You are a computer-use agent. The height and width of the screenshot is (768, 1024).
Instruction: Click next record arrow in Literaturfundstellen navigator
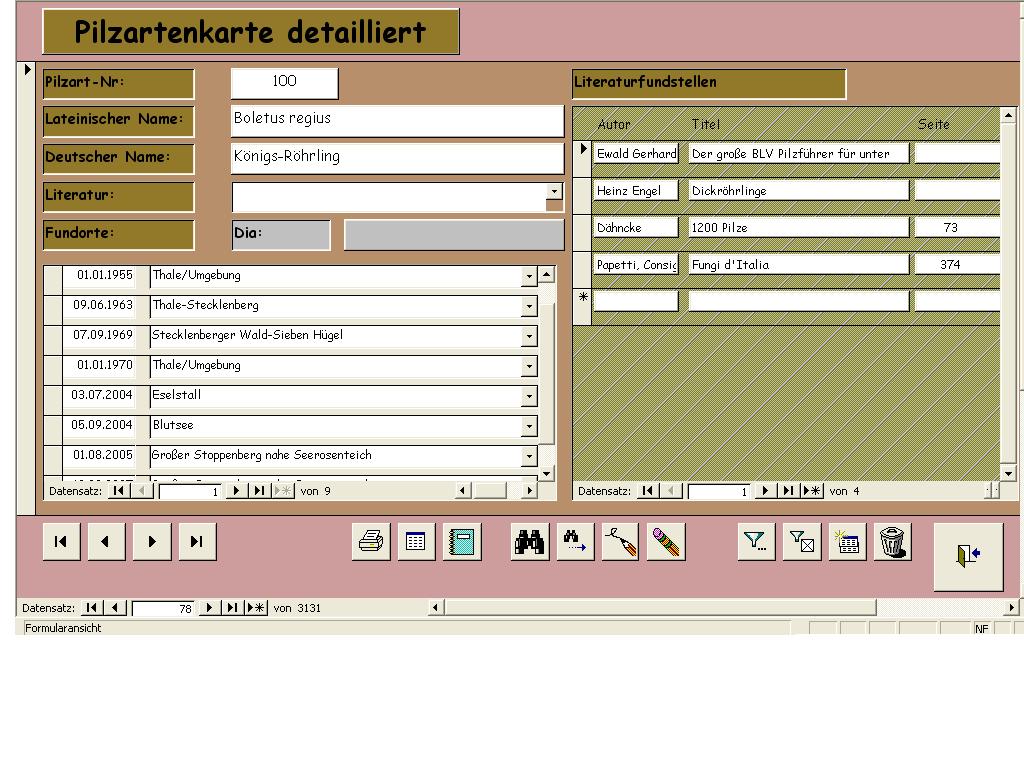[x=765, y=491]
